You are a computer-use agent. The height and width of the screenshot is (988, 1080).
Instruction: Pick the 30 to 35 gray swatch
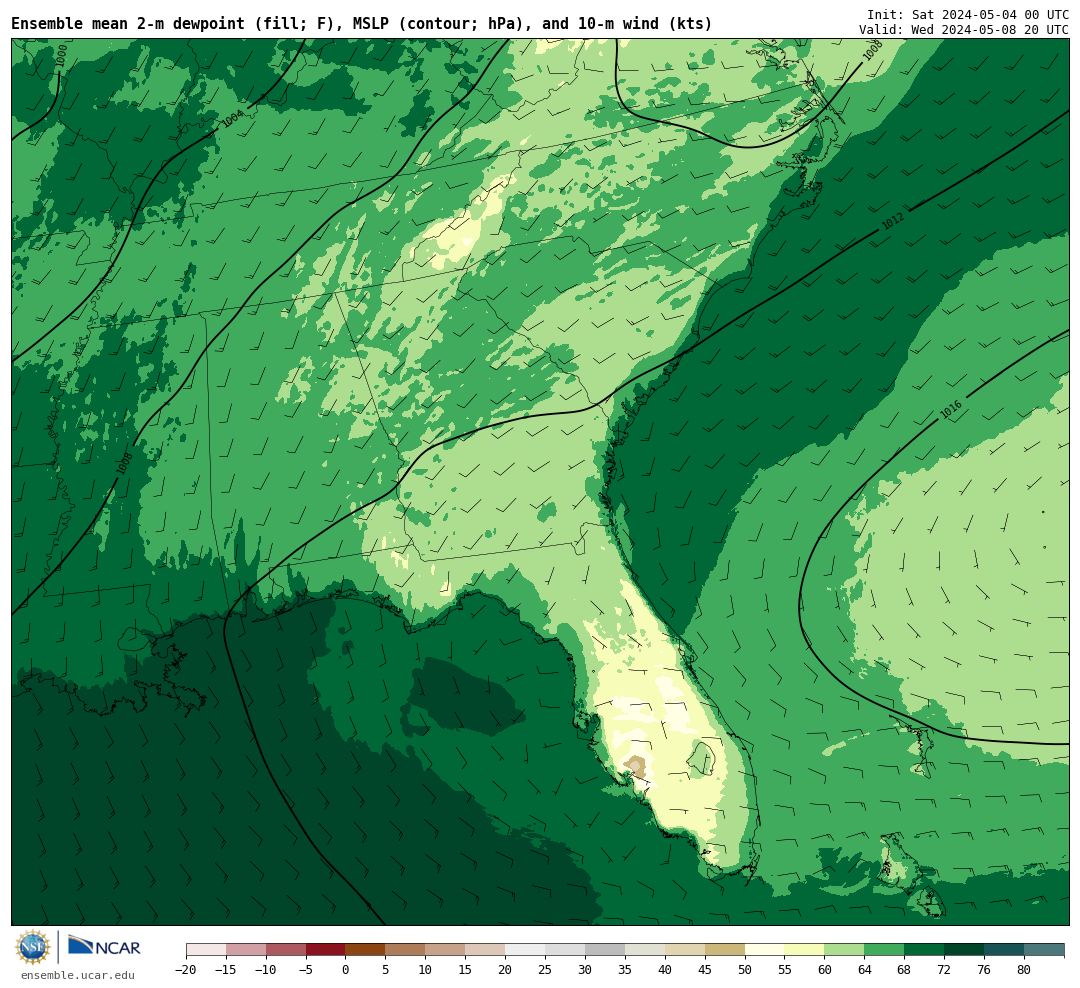coord(605,950)
